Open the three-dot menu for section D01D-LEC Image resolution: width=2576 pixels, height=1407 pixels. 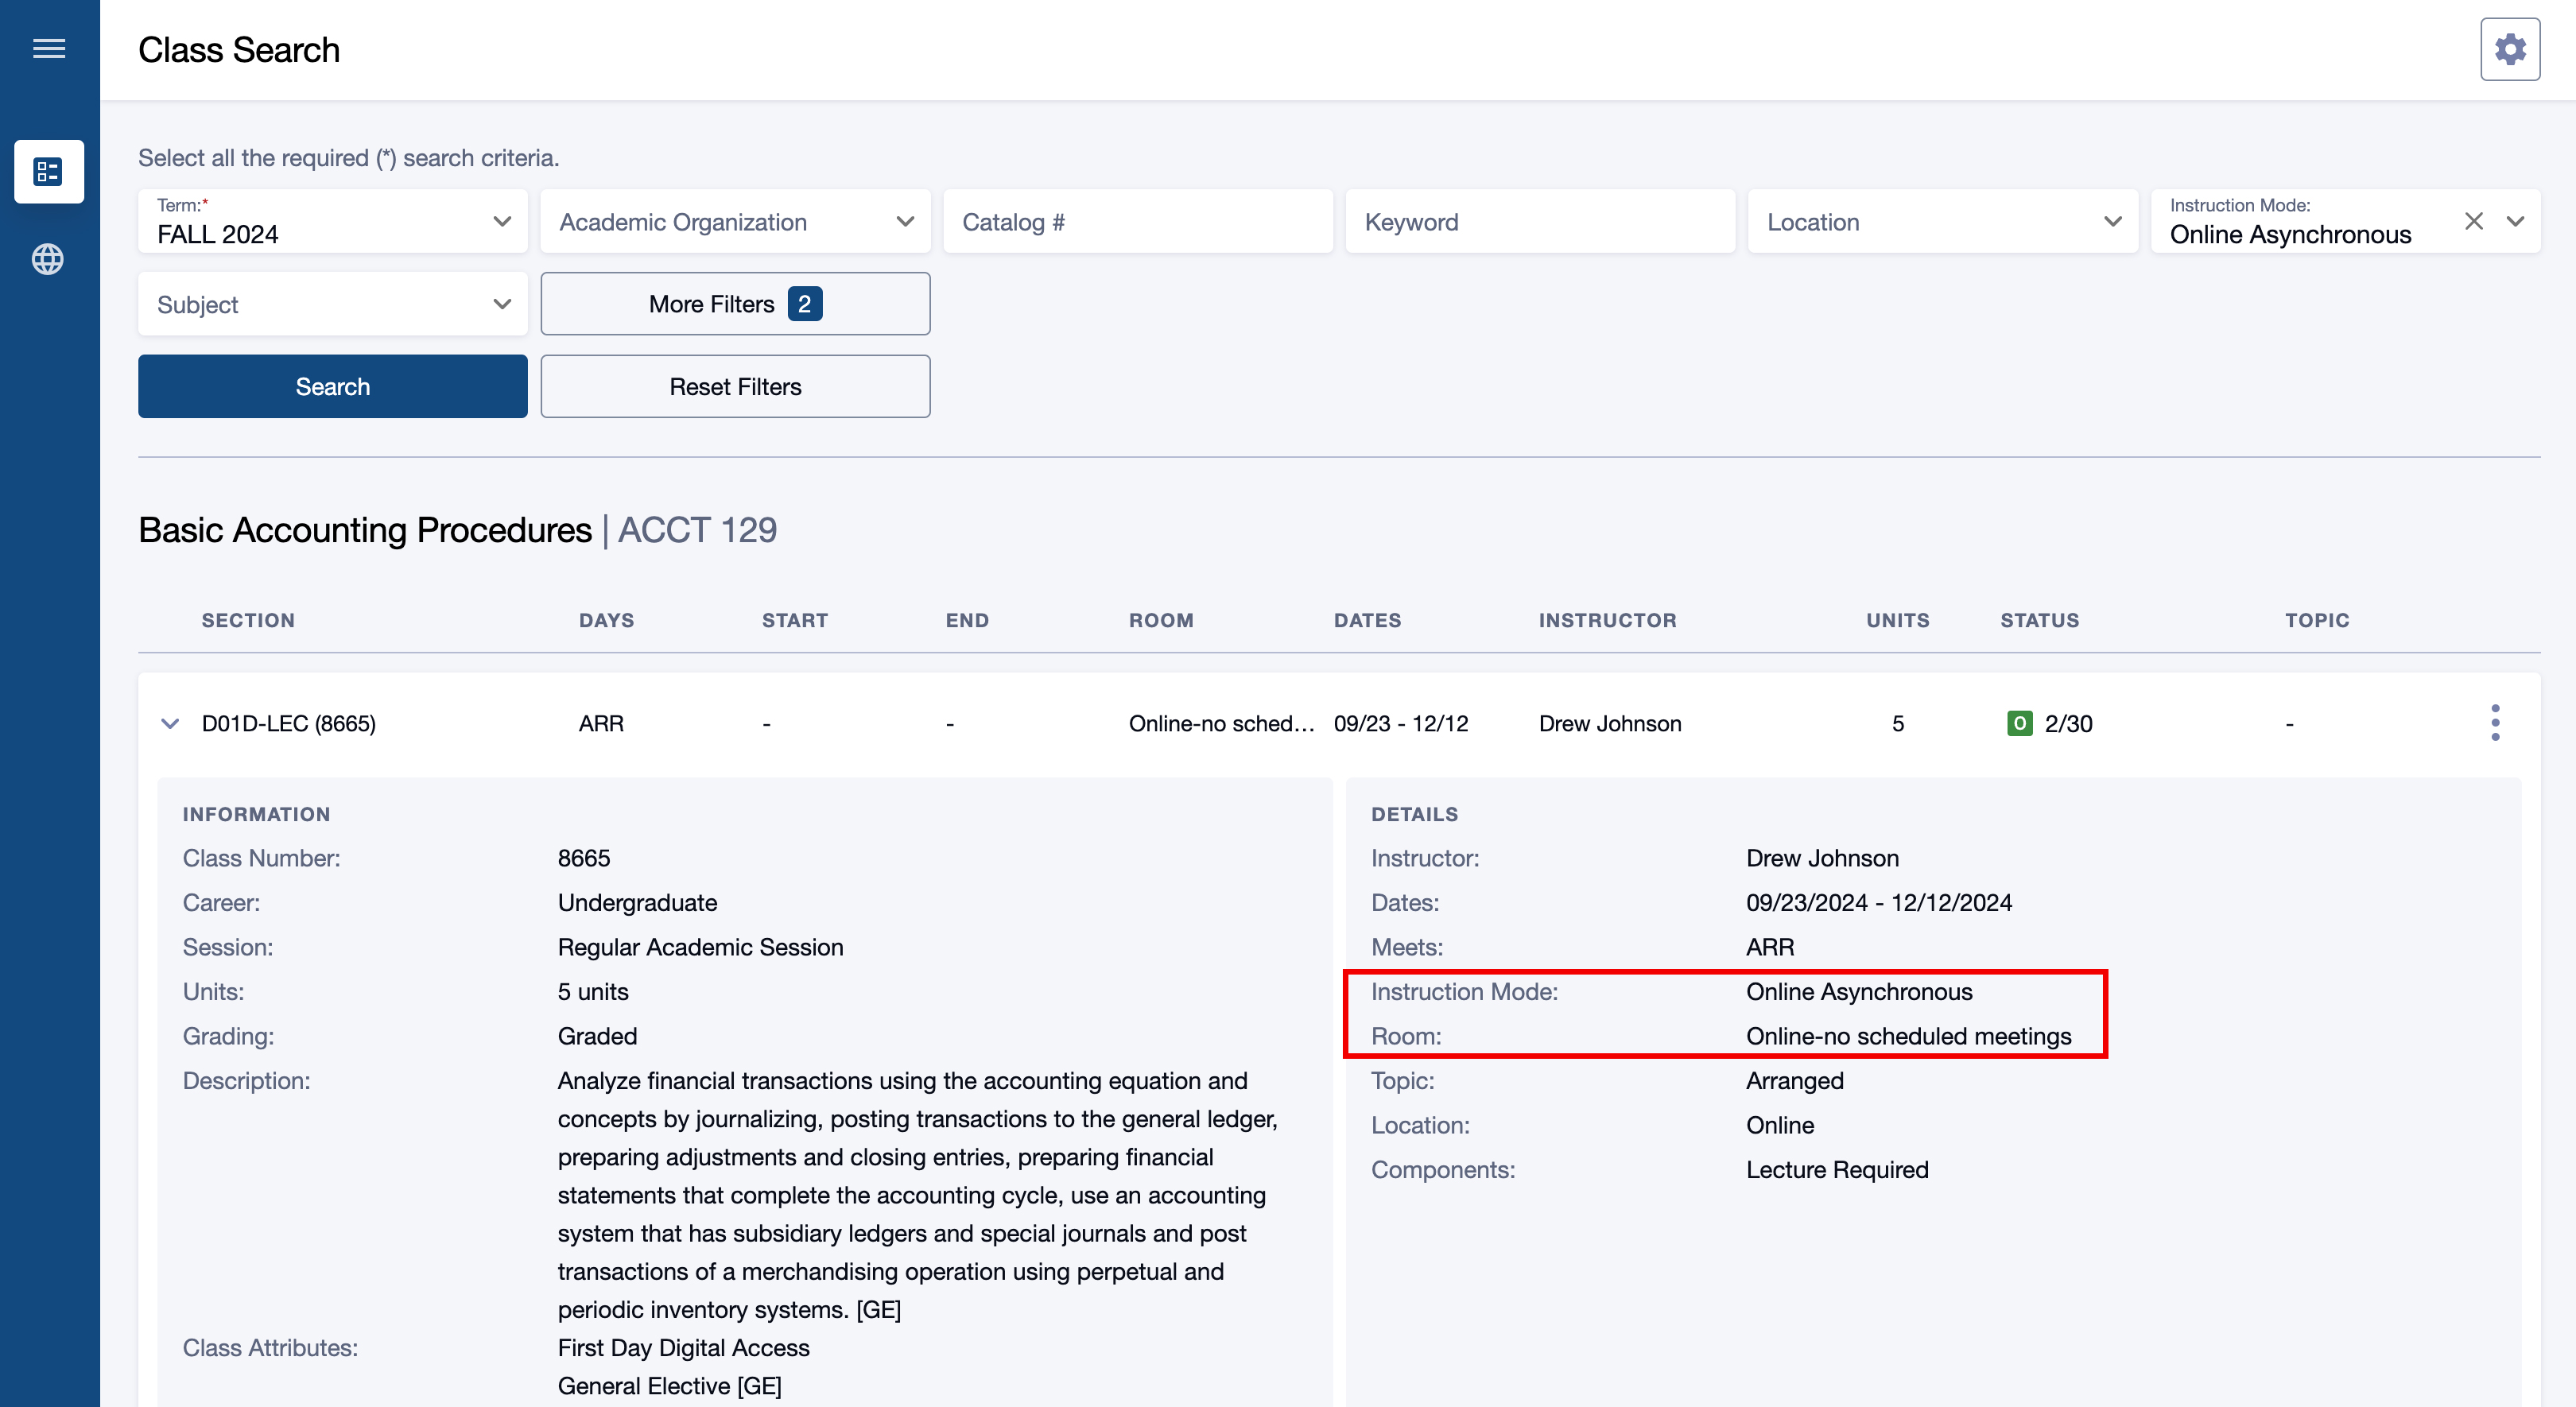[2495, 722]
